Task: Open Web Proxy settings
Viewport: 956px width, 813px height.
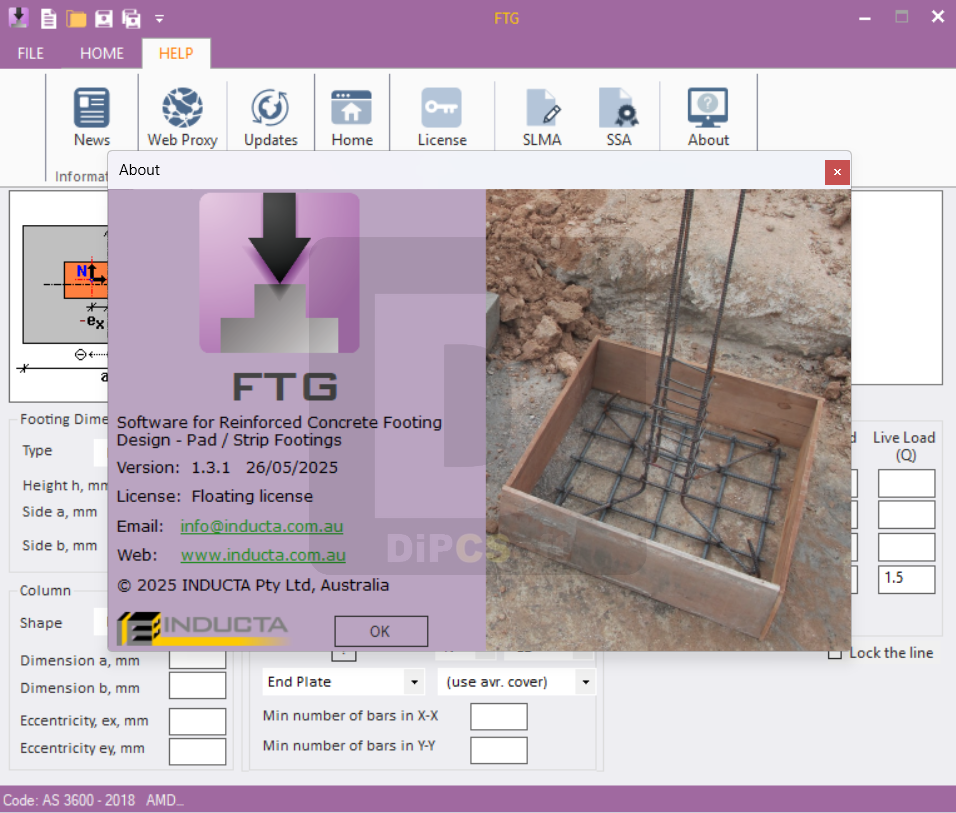Action: tap(182, 117)
